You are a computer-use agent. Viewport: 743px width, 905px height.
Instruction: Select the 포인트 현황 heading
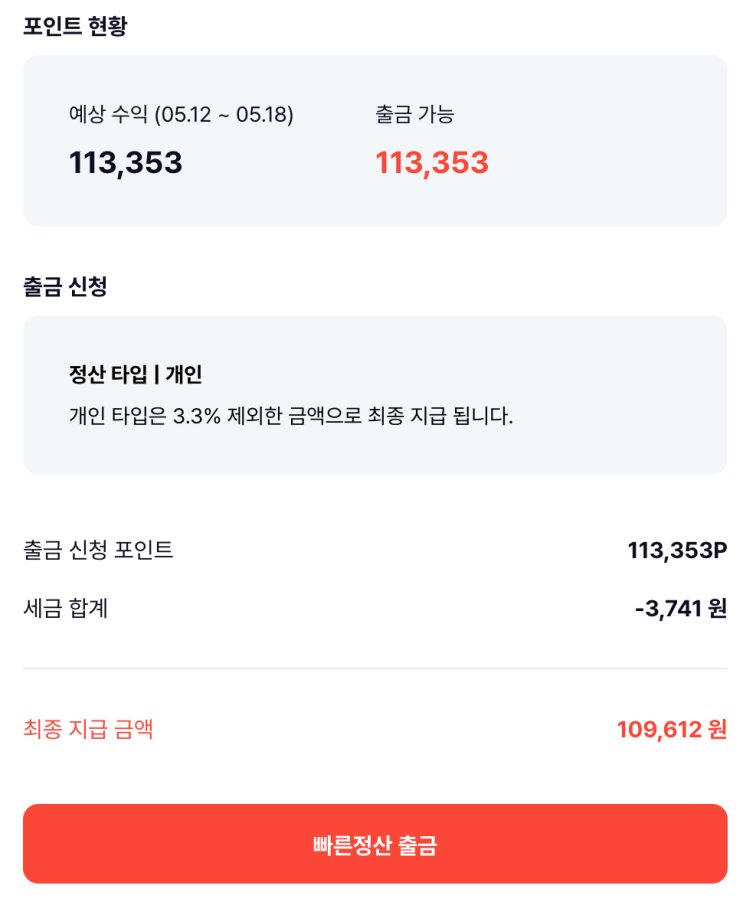tap(75, 26)
